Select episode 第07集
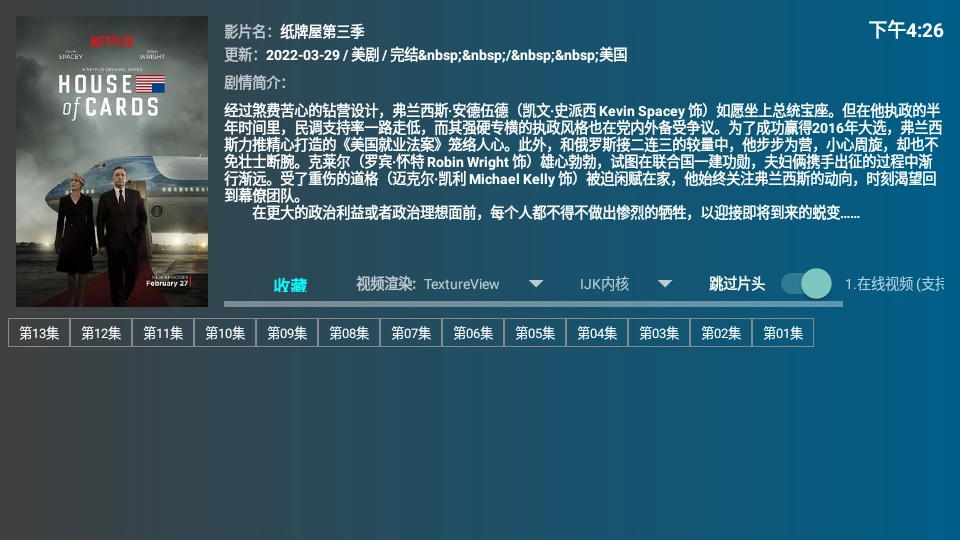This screenshot has height=540, width=960. (411, 334)
